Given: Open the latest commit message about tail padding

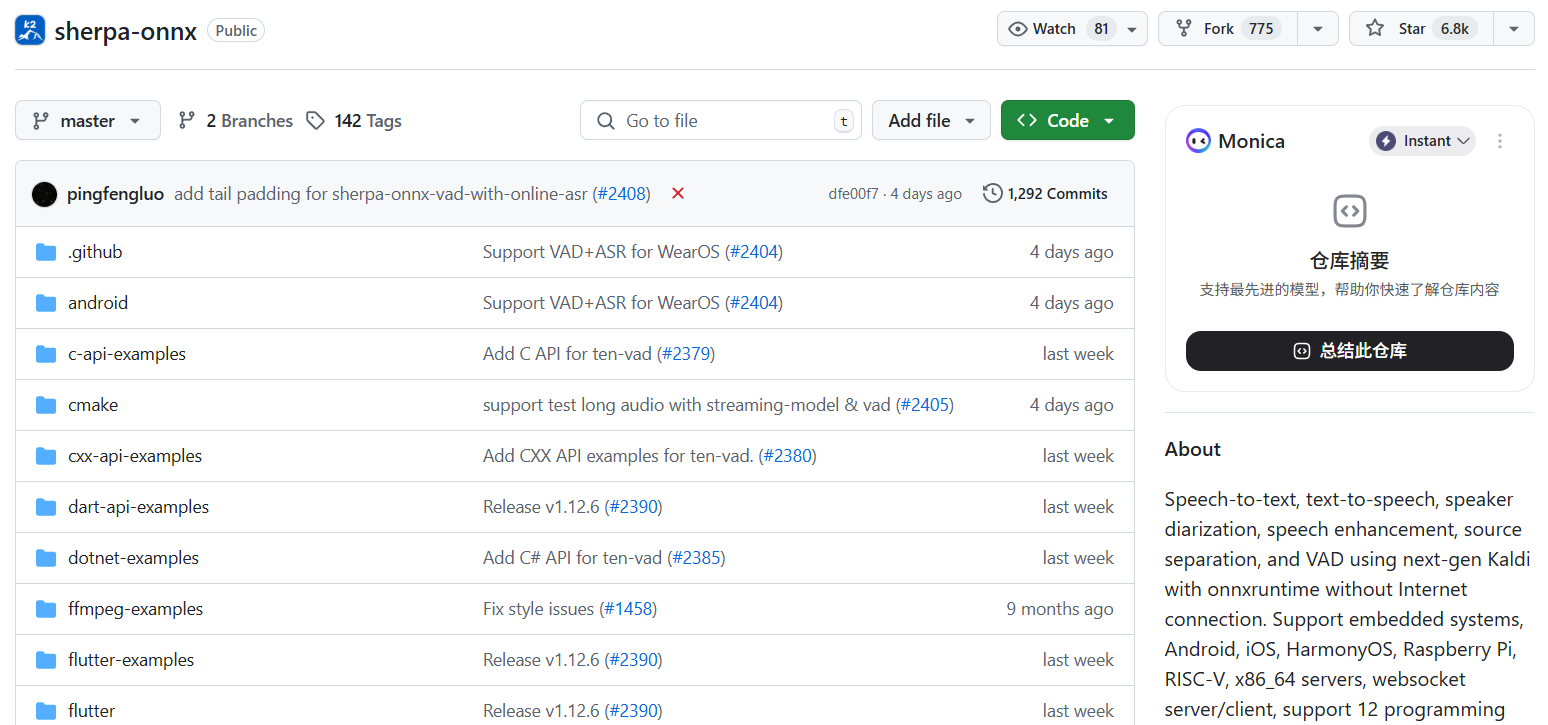Looking at the screenshot, I should click(381, 194).
